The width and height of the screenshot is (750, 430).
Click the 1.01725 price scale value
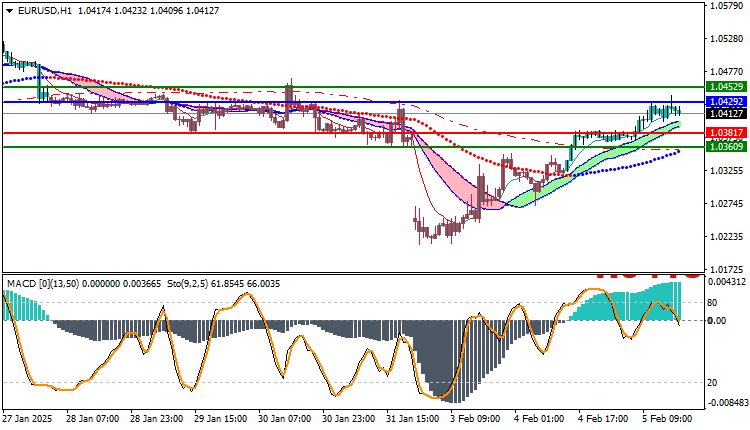click(x=727, y=269)
